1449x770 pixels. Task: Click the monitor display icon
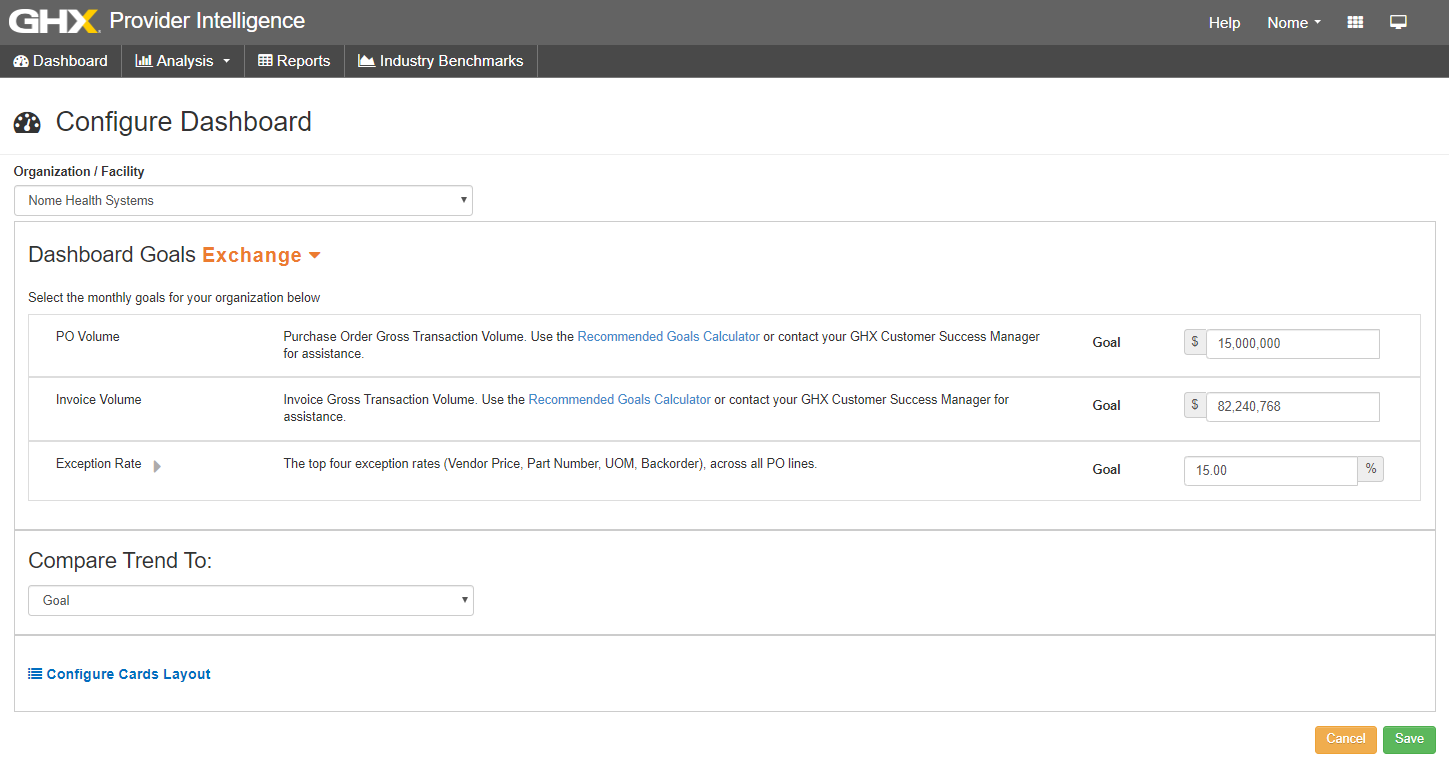coord(1398,22)
